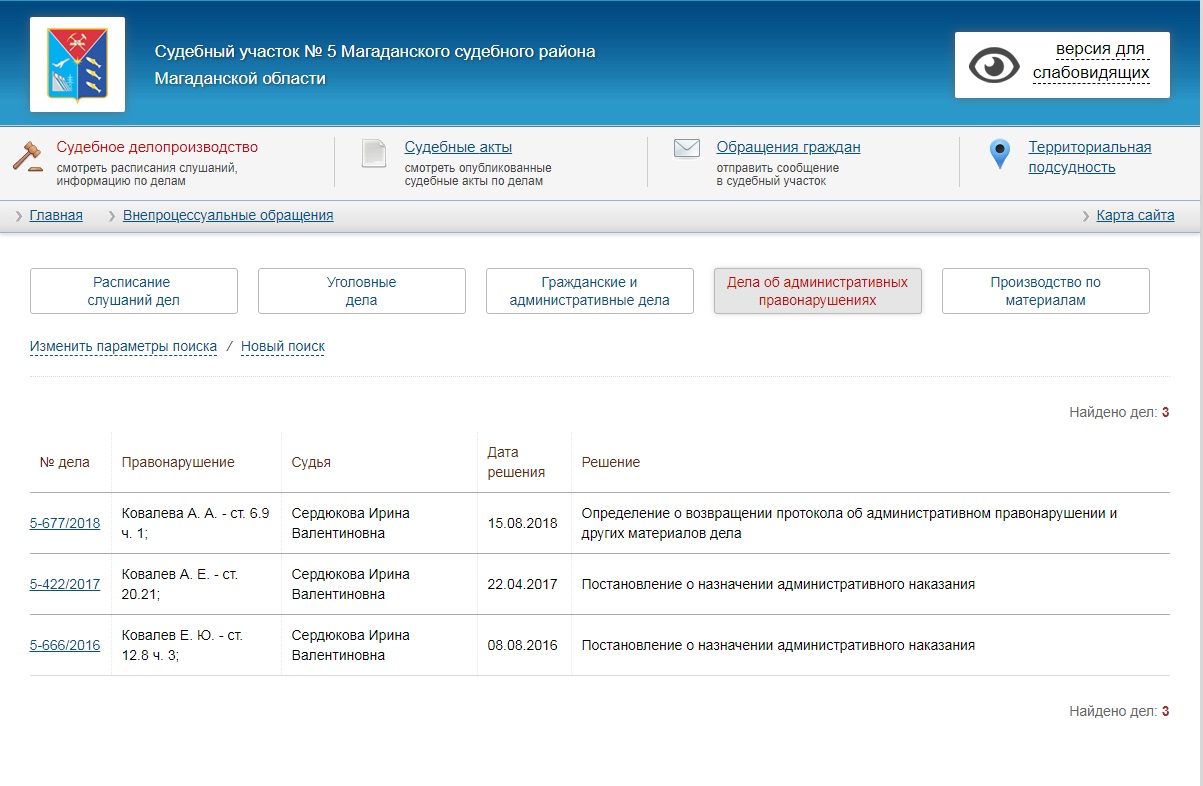
Task: Select Производство по материалам tab
Action: point(1046,291)
